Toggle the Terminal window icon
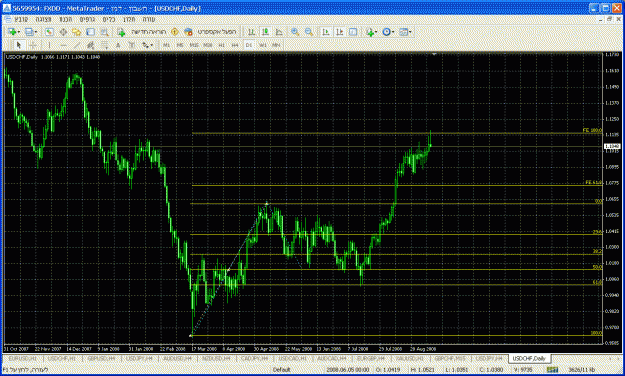This screenshot has height=376, width=625. coord(90,32)
